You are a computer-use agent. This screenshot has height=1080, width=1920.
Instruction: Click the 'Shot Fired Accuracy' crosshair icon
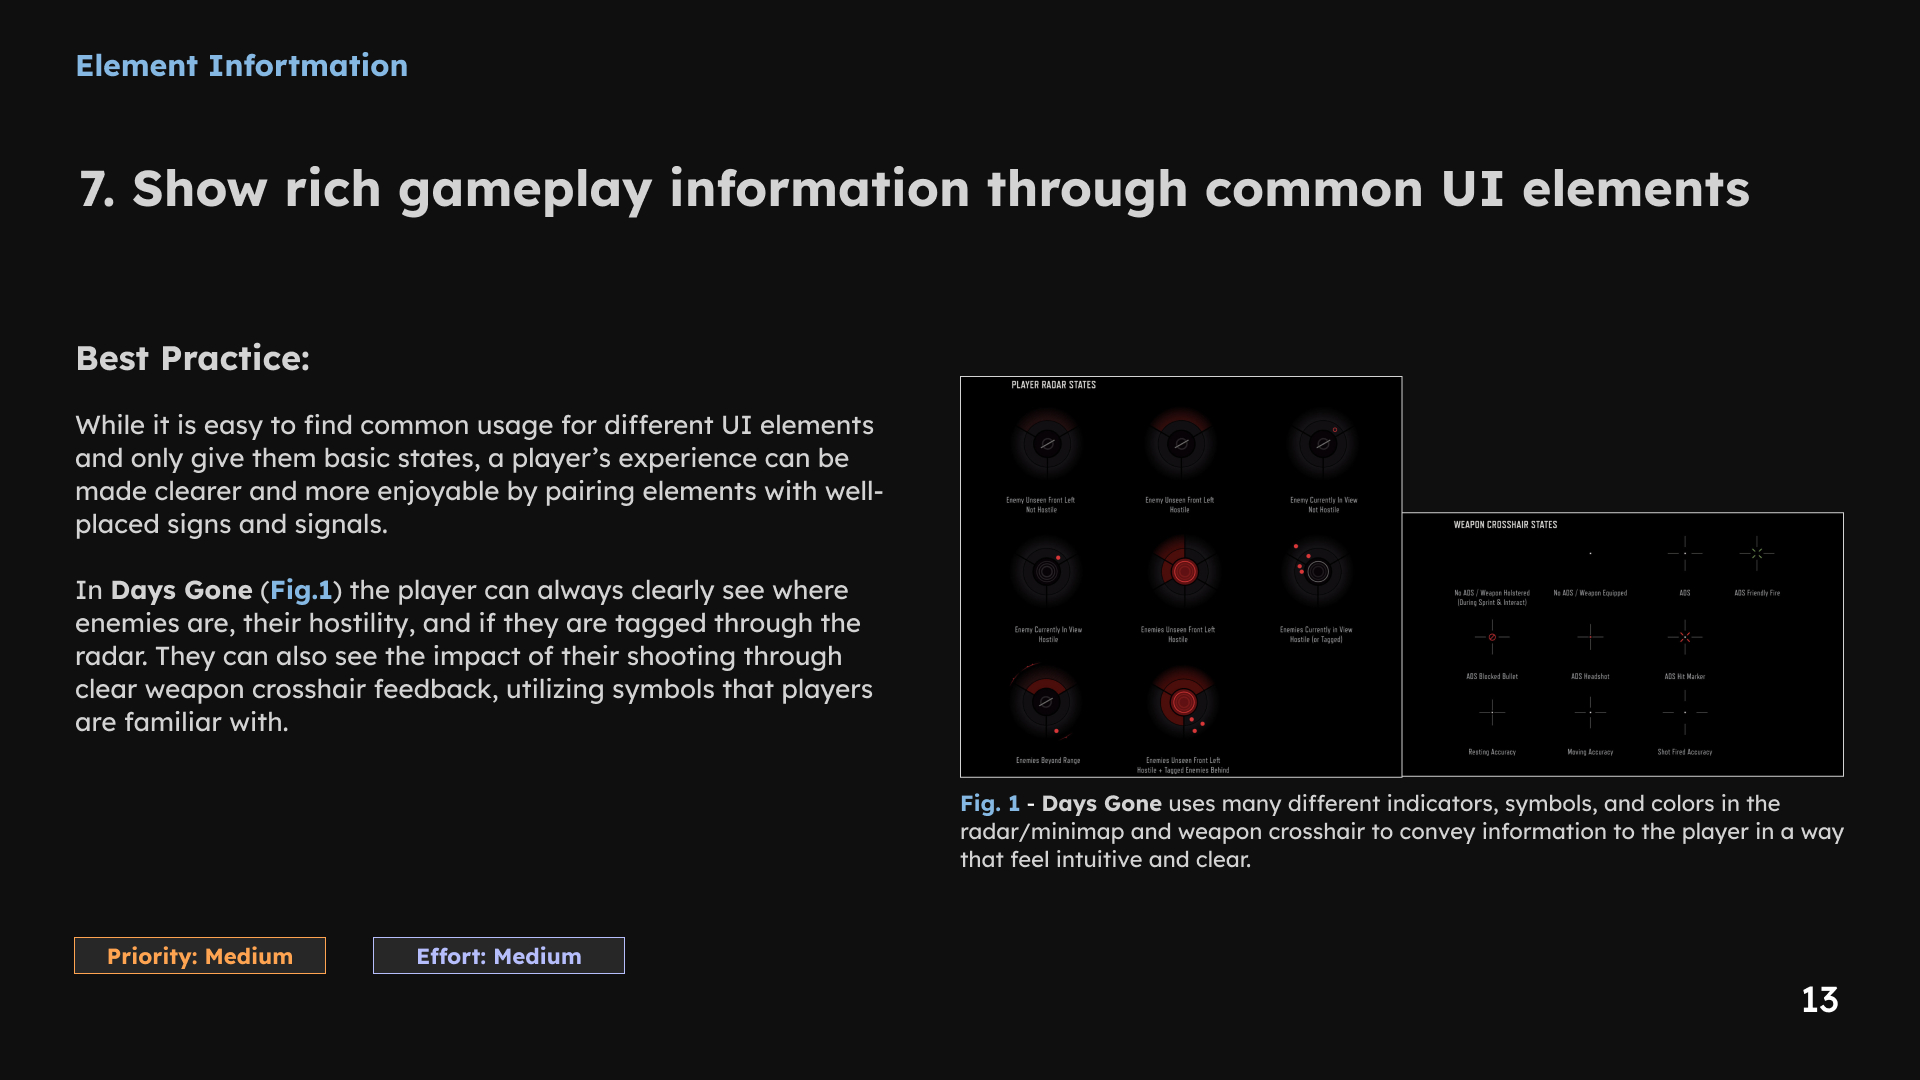[1685, 712]
